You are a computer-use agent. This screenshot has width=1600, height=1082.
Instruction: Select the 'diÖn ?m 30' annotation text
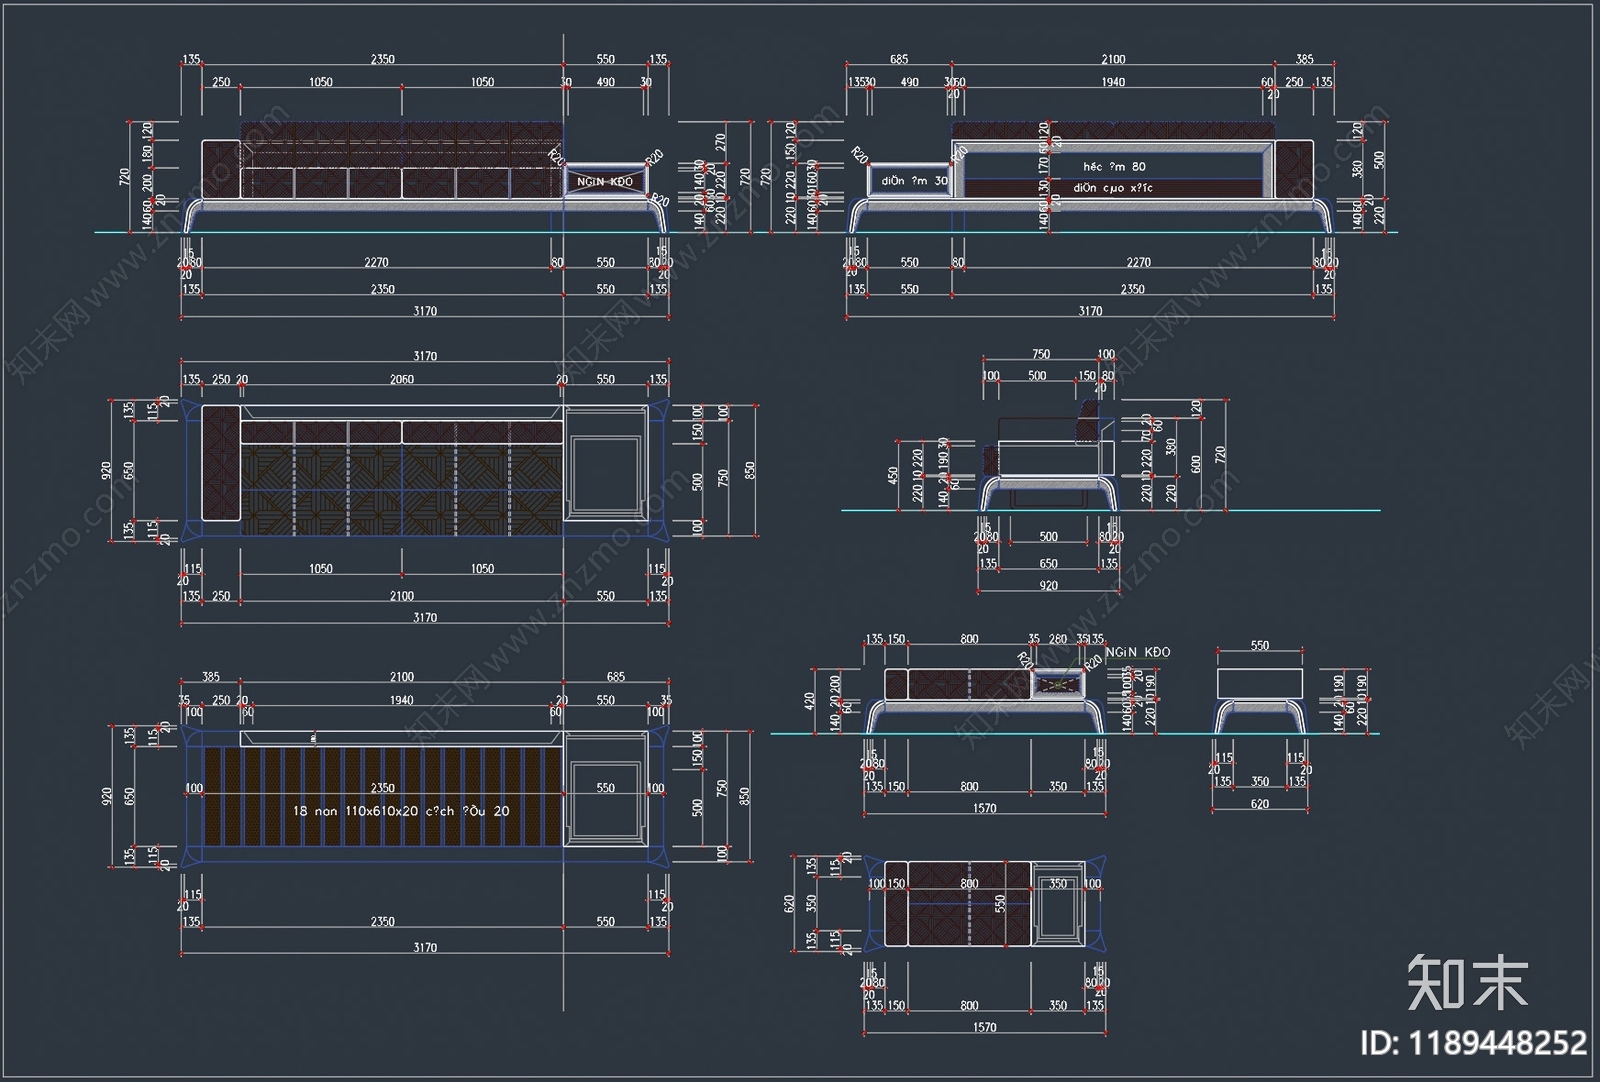coord(914,181)
